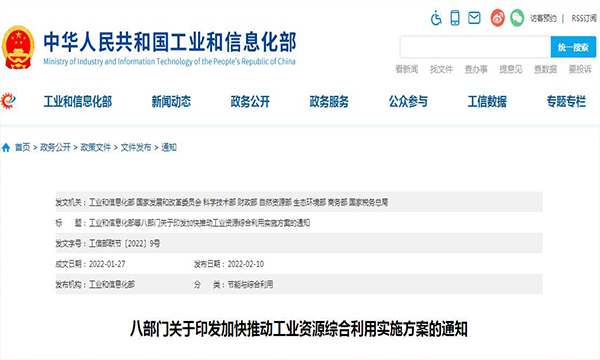Screen dimensions: 600x360
Task: Open RSS订阅 link
Action: [x=584, y=18]
